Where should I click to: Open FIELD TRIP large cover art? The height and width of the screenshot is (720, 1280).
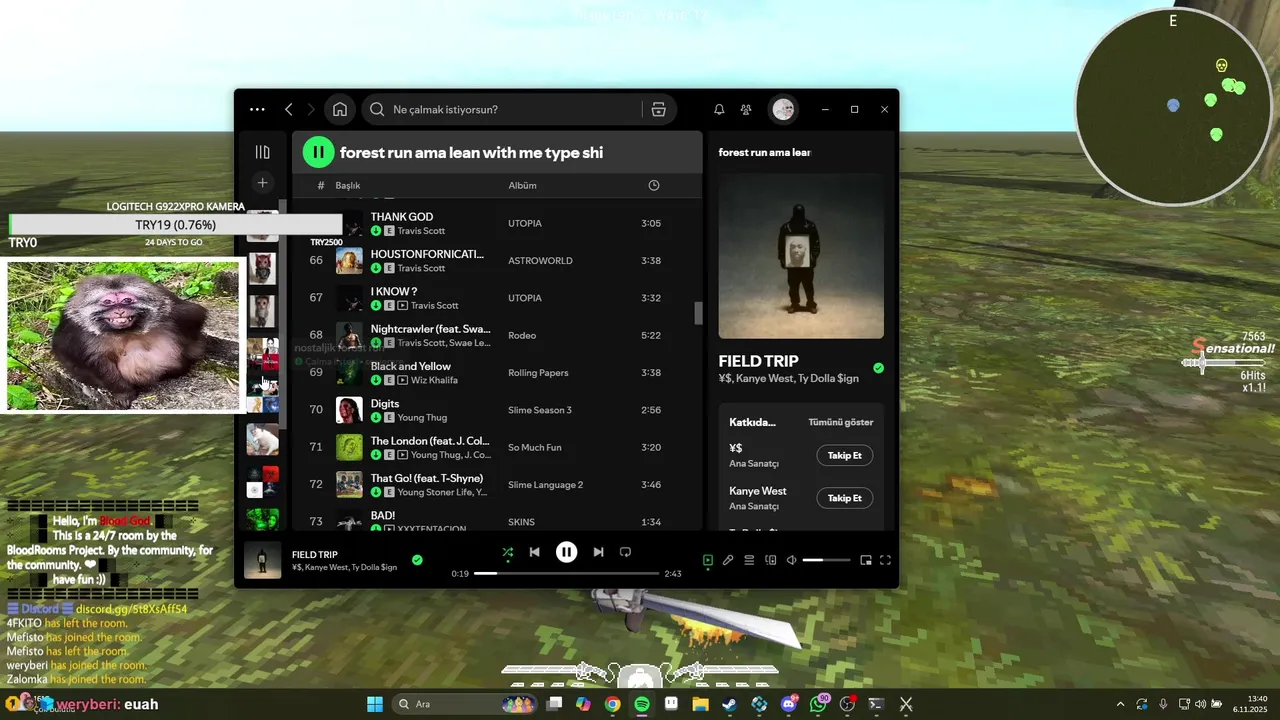[801, 256]
